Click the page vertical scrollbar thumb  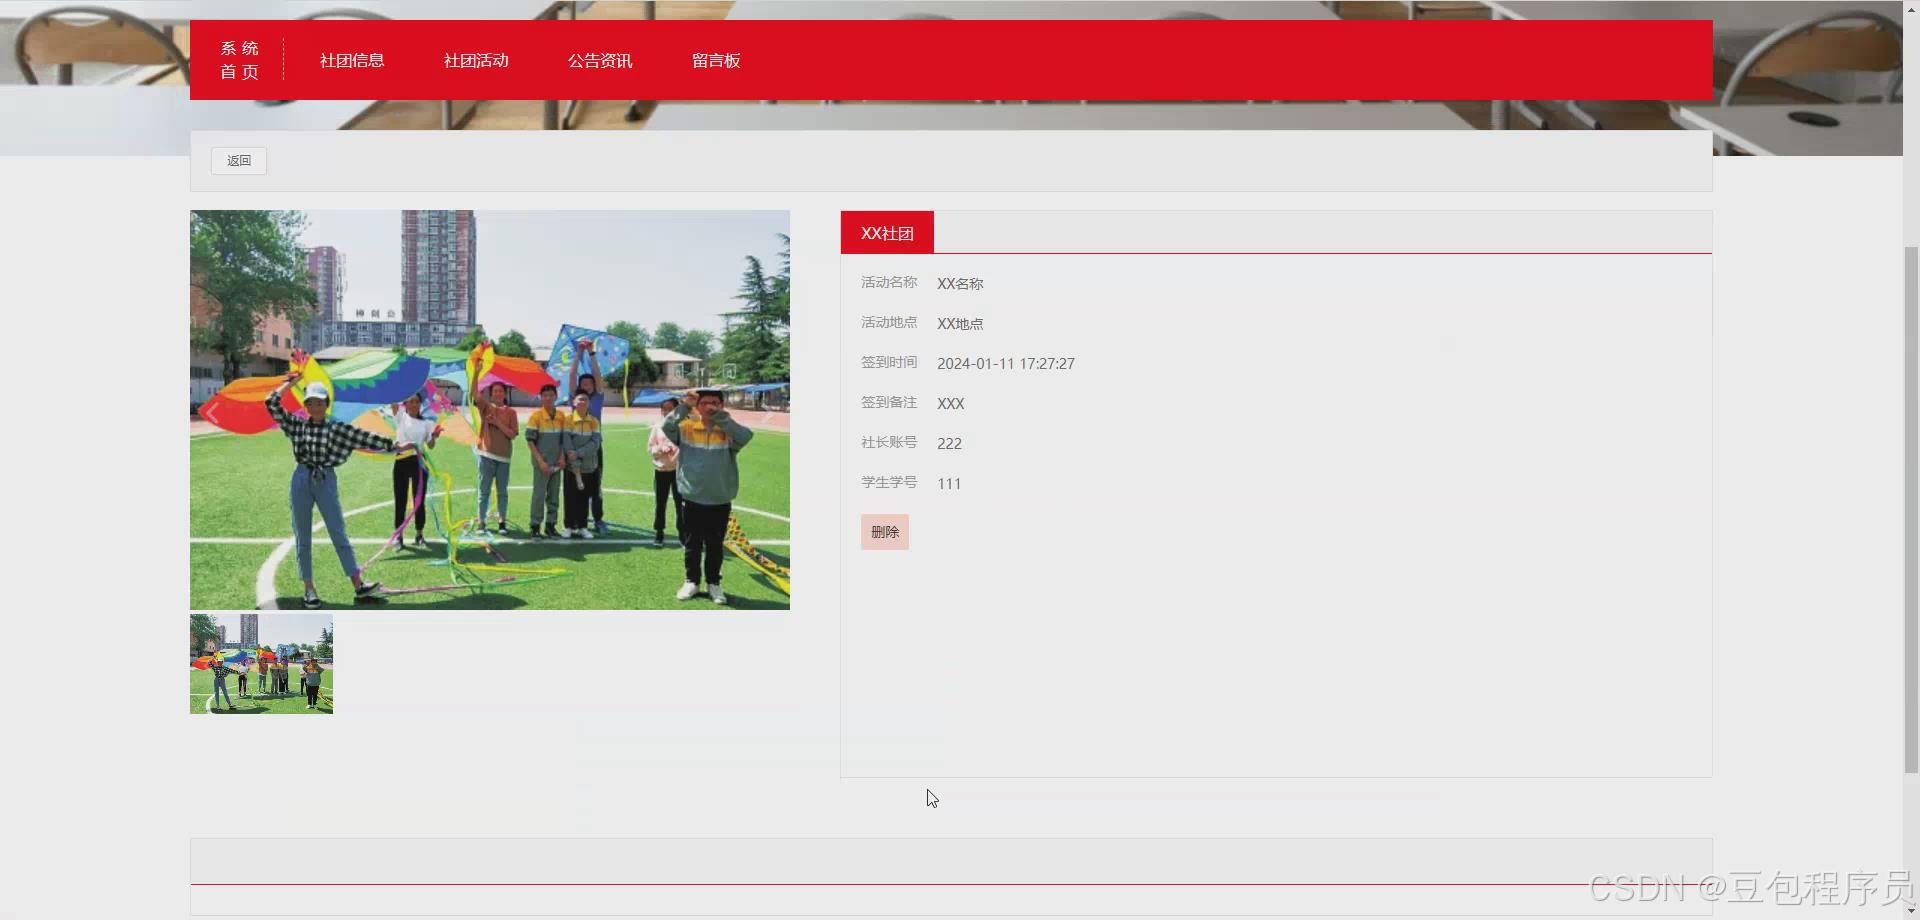click(1911, 510)
